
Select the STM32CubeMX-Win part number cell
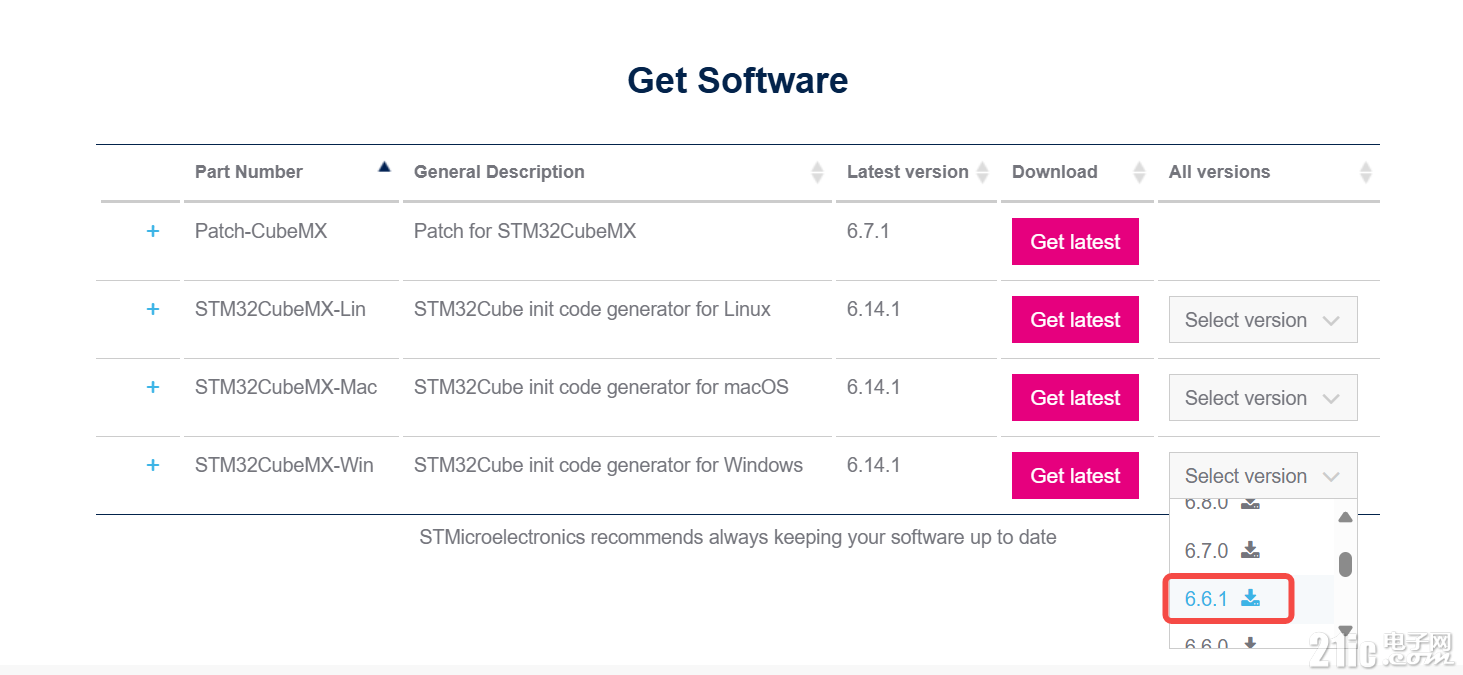[x=284, y=465]
